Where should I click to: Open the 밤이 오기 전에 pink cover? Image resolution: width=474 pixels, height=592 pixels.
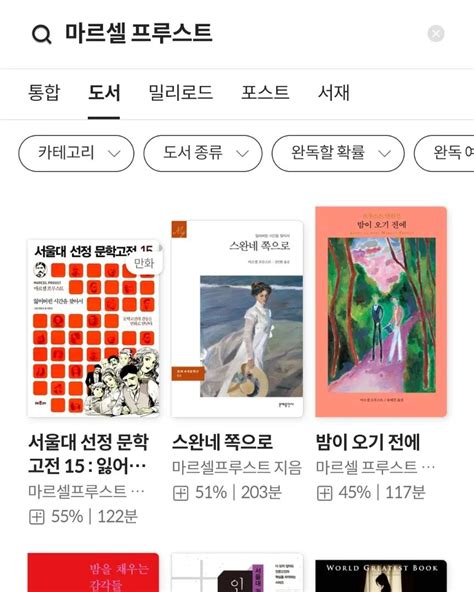[x=381, y=312]
